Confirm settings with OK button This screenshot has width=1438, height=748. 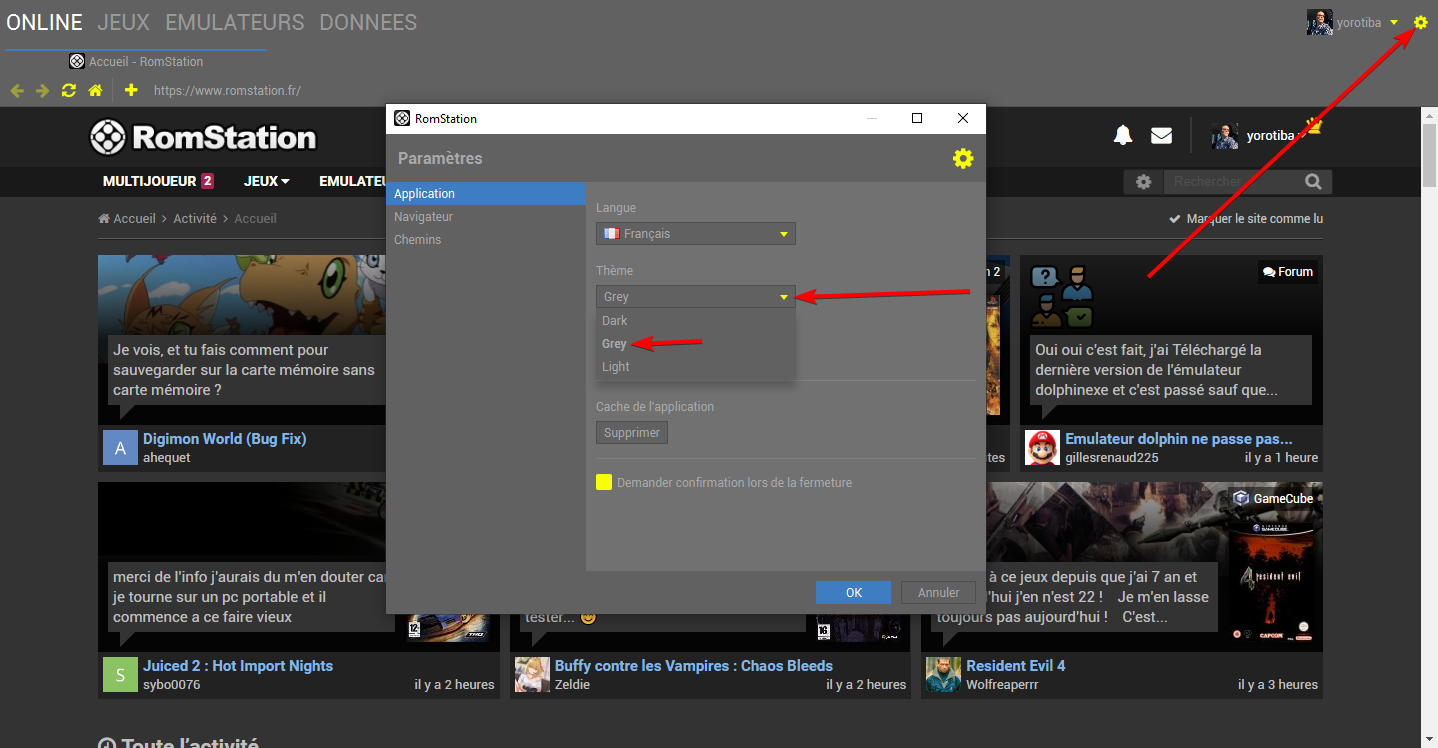pos(853,593)
